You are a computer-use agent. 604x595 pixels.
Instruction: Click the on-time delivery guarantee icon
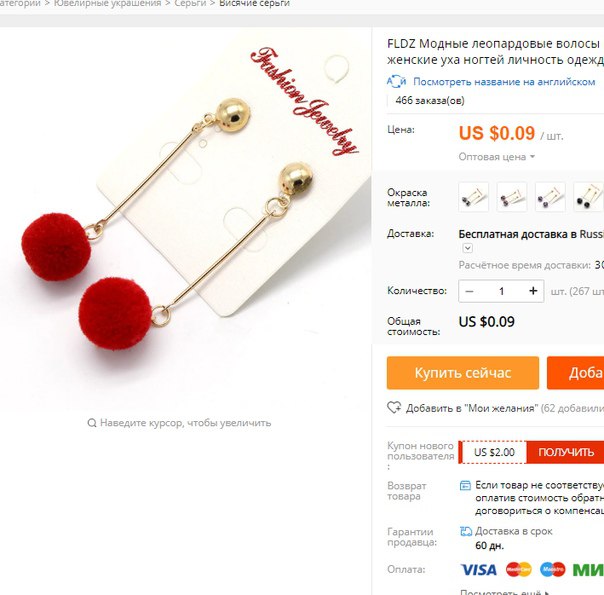click(x=466, y=531)
